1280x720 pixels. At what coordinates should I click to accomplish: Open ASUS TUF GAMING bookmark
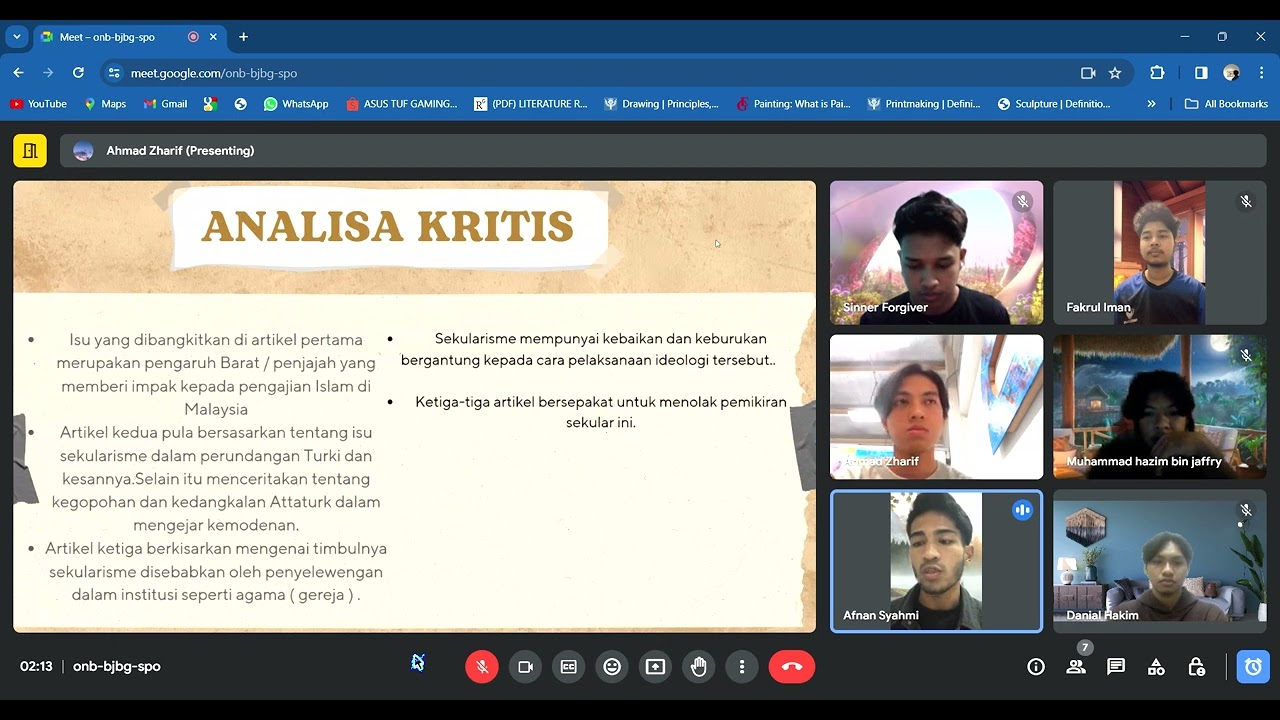(x=401, y=104)
